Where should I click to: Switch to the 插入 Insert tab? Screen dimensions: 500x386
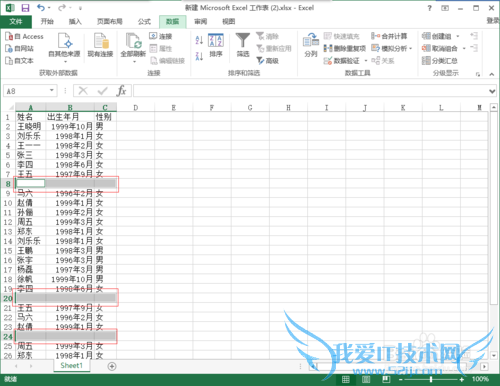coord(75,22)
